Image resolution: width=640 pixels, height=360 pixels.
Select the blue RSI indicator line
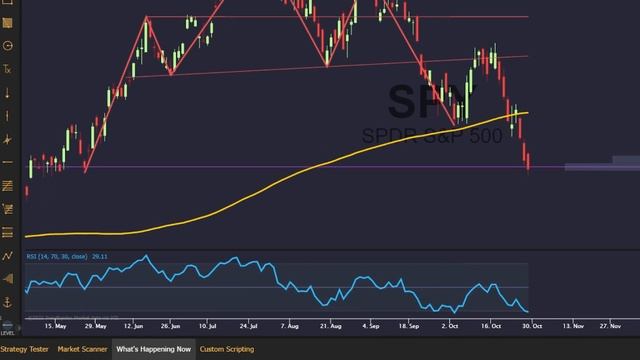click(277, 284)
